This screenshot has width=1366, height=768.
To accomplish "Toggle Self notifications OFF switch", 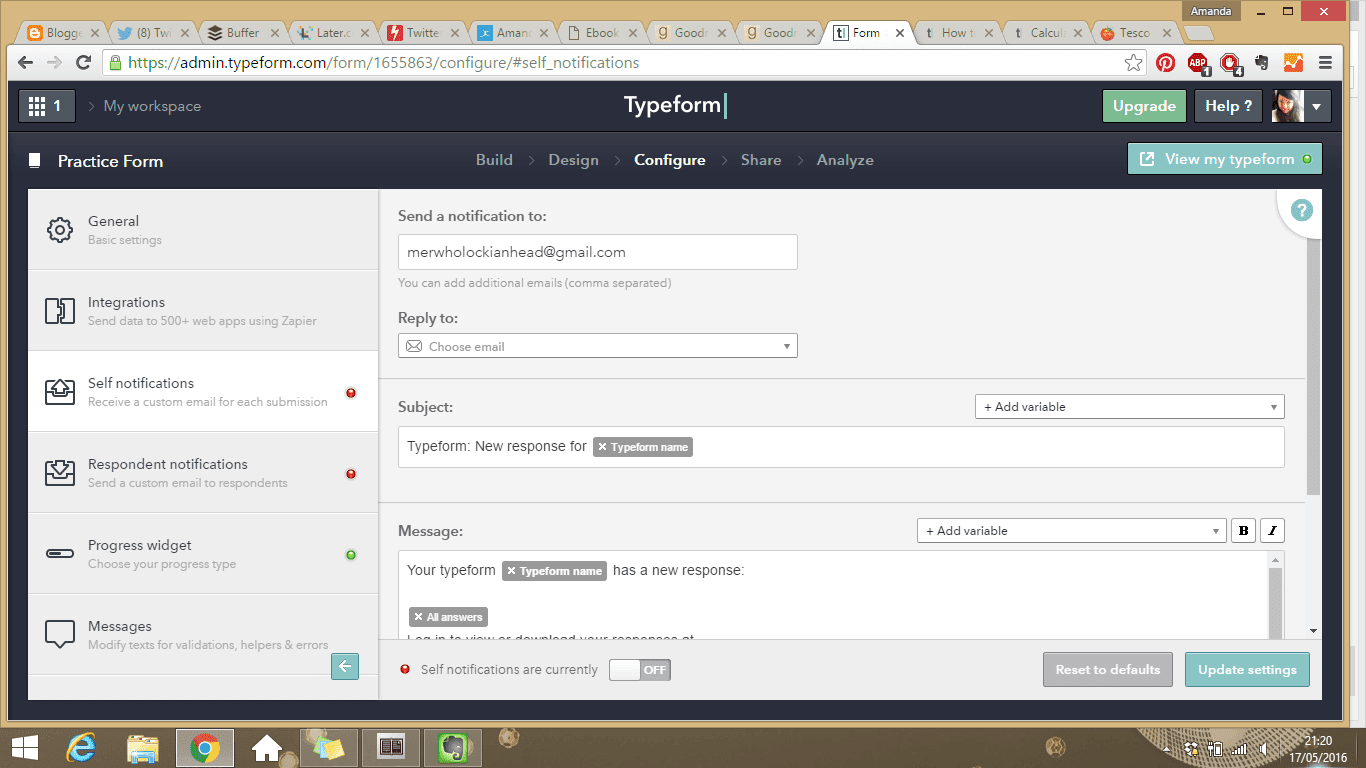I will (x=640, y=670).
